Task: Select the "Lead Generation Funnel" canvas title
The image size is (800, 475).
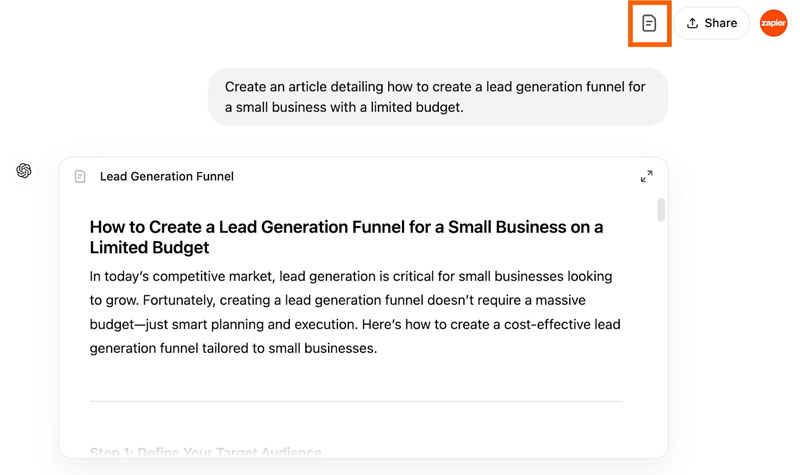Action: click(x=166, y=177)
